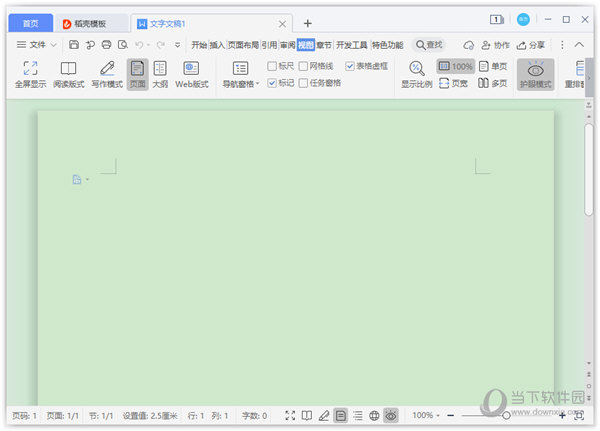The image size is (600, 431).
Task: Enable the 网格线 gridlines checkbox
Action: tap(303, 66)
